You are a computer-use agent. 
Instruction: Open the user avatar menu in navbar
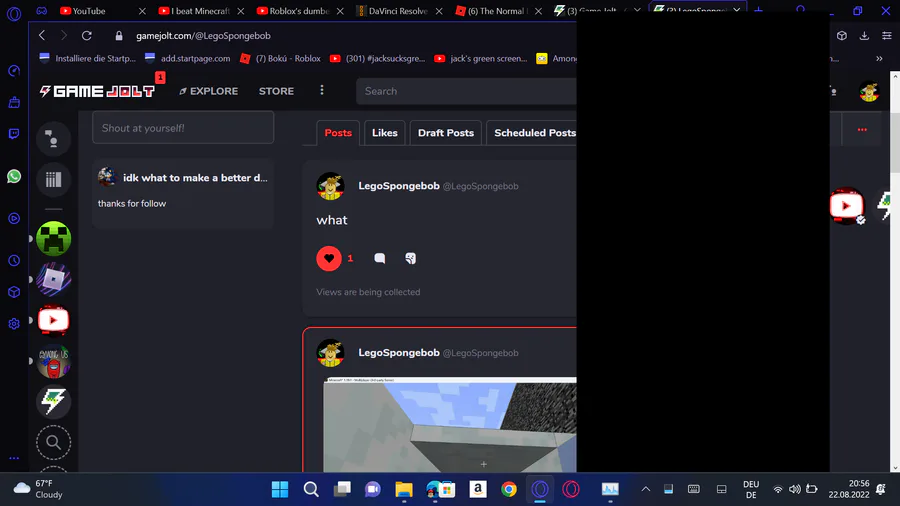869,91
